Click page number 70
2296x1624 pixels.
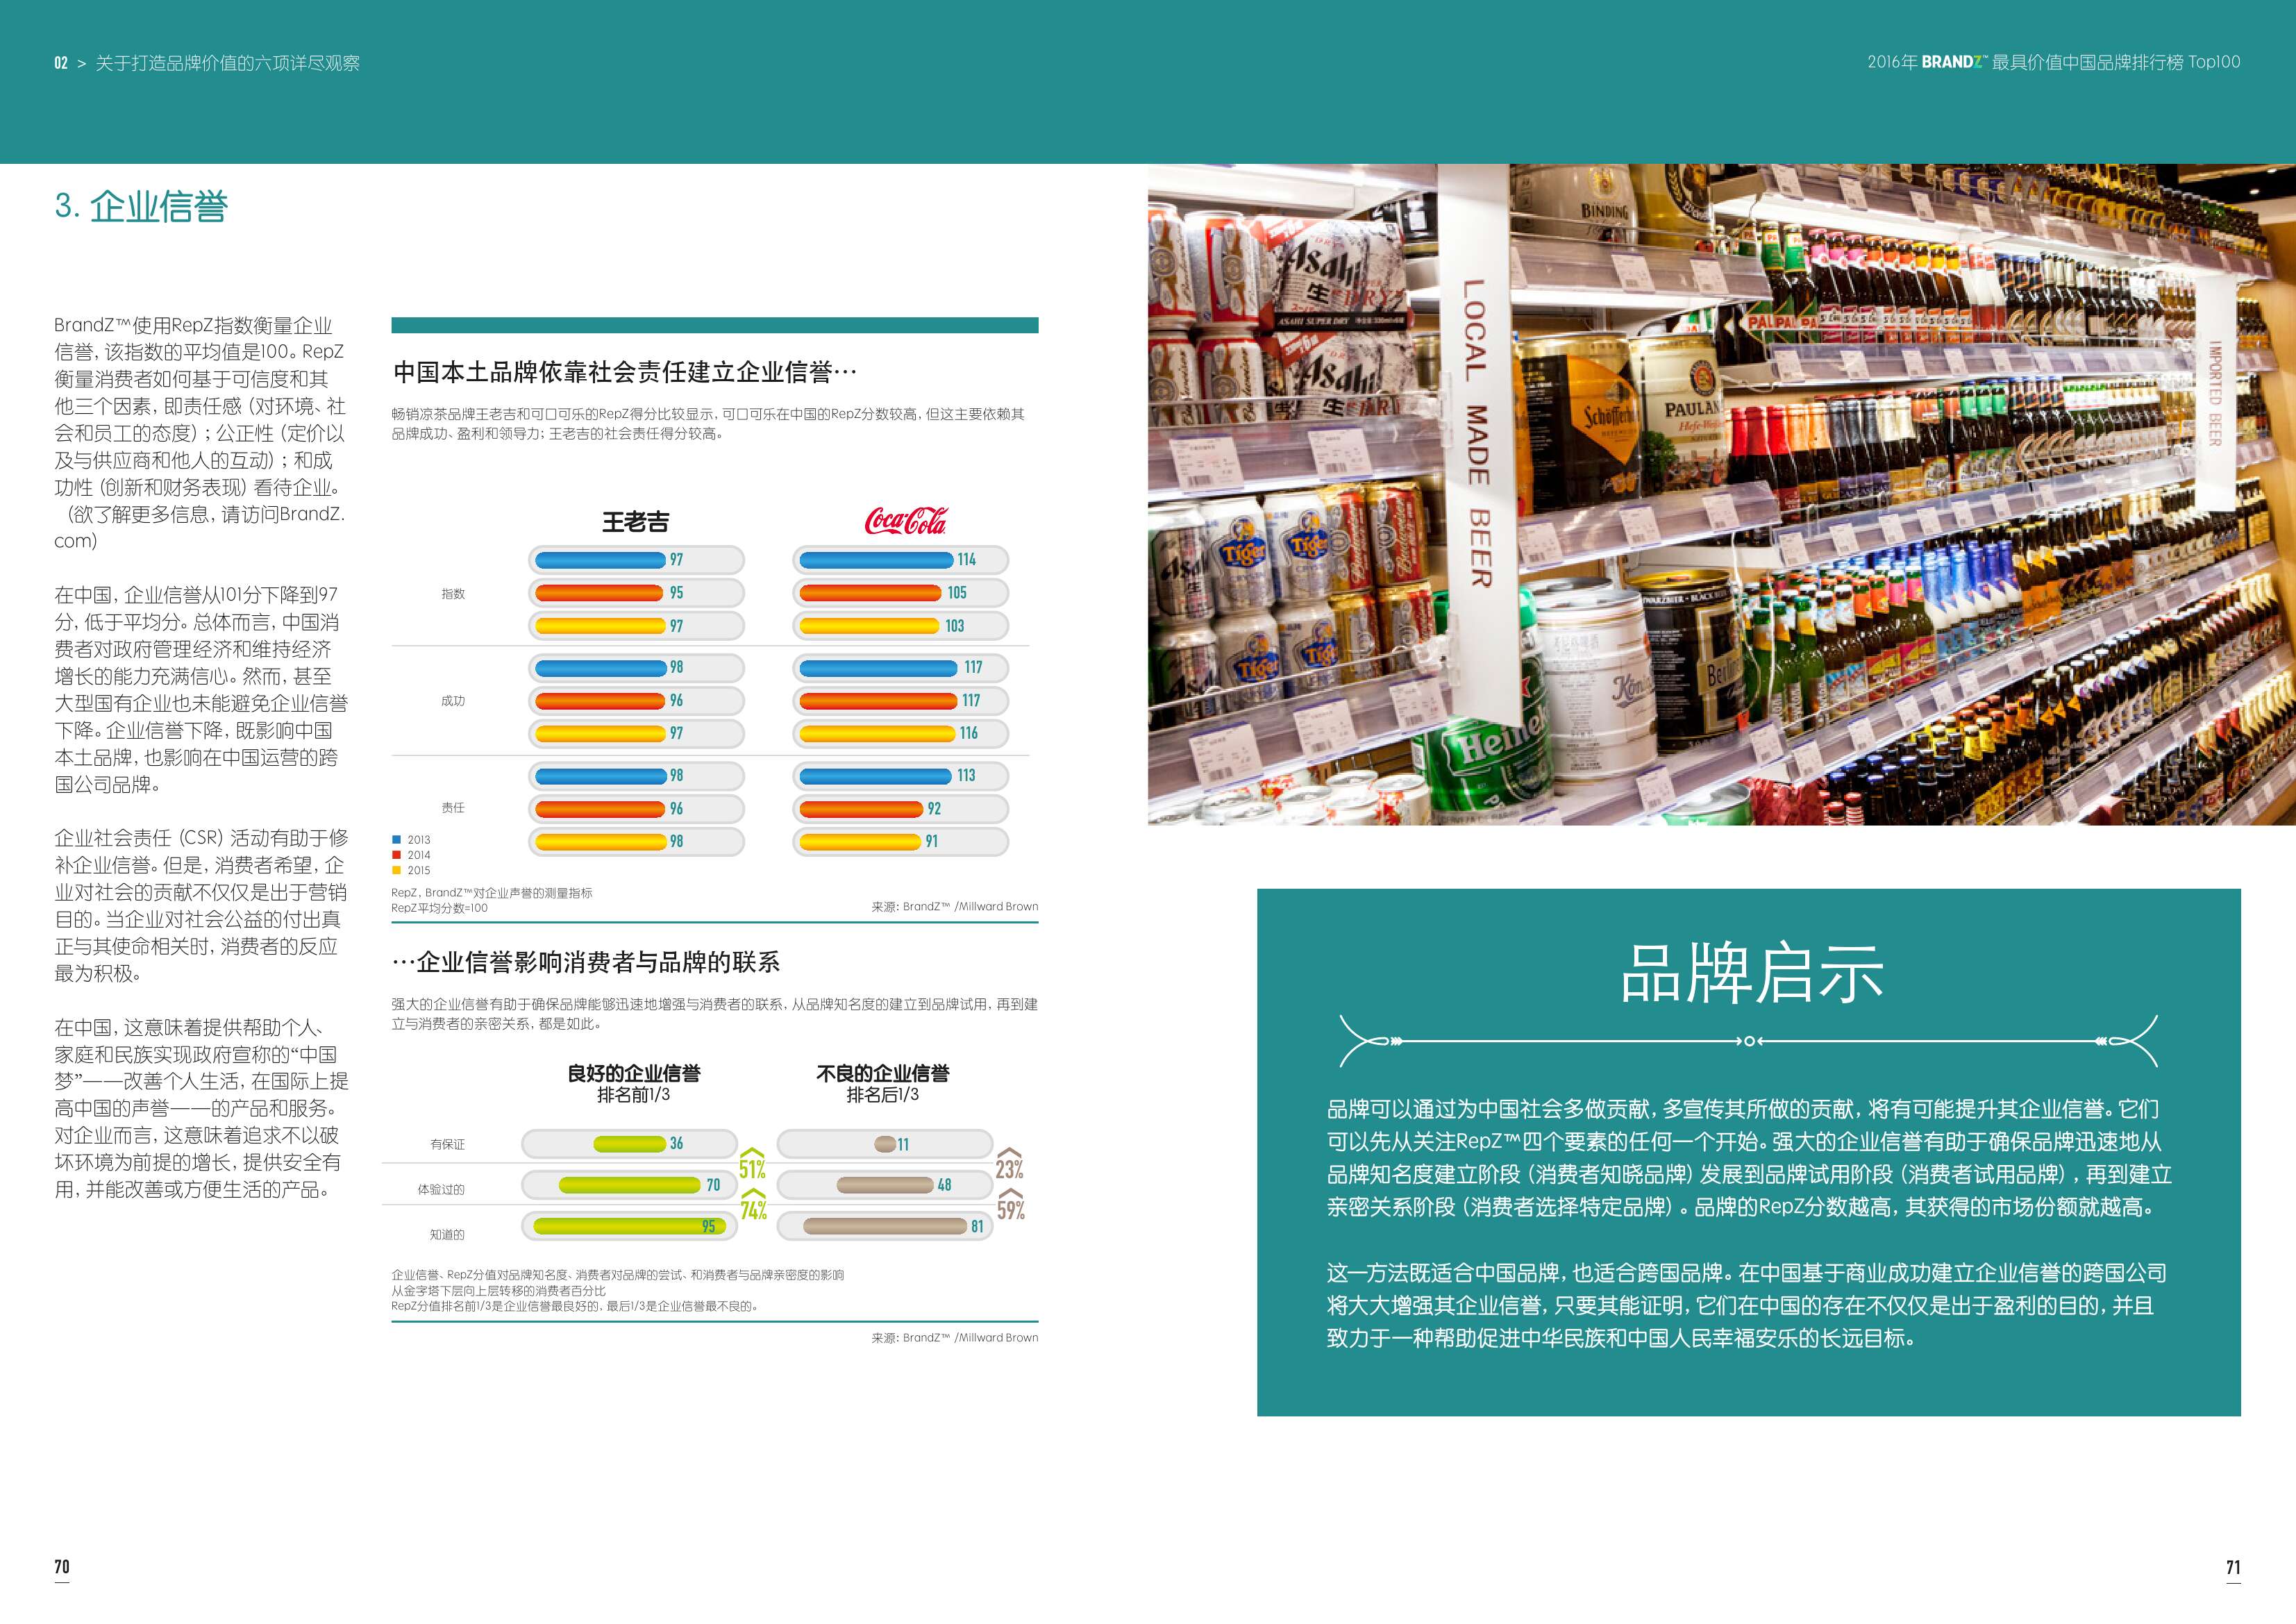pyautogui.click(x=62, y=1567)
